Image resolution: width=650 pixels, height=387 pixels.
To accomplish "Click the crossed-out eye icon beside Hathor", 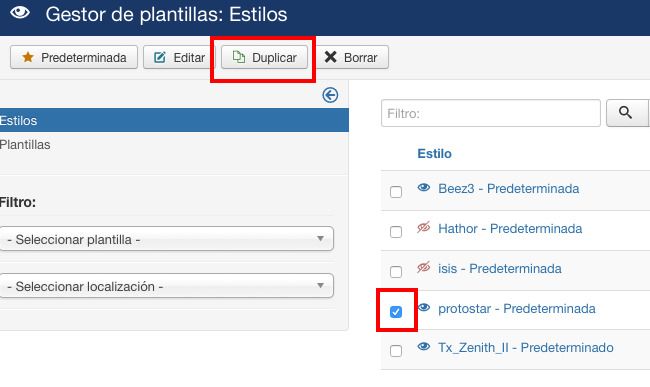I will click(424, 227).
